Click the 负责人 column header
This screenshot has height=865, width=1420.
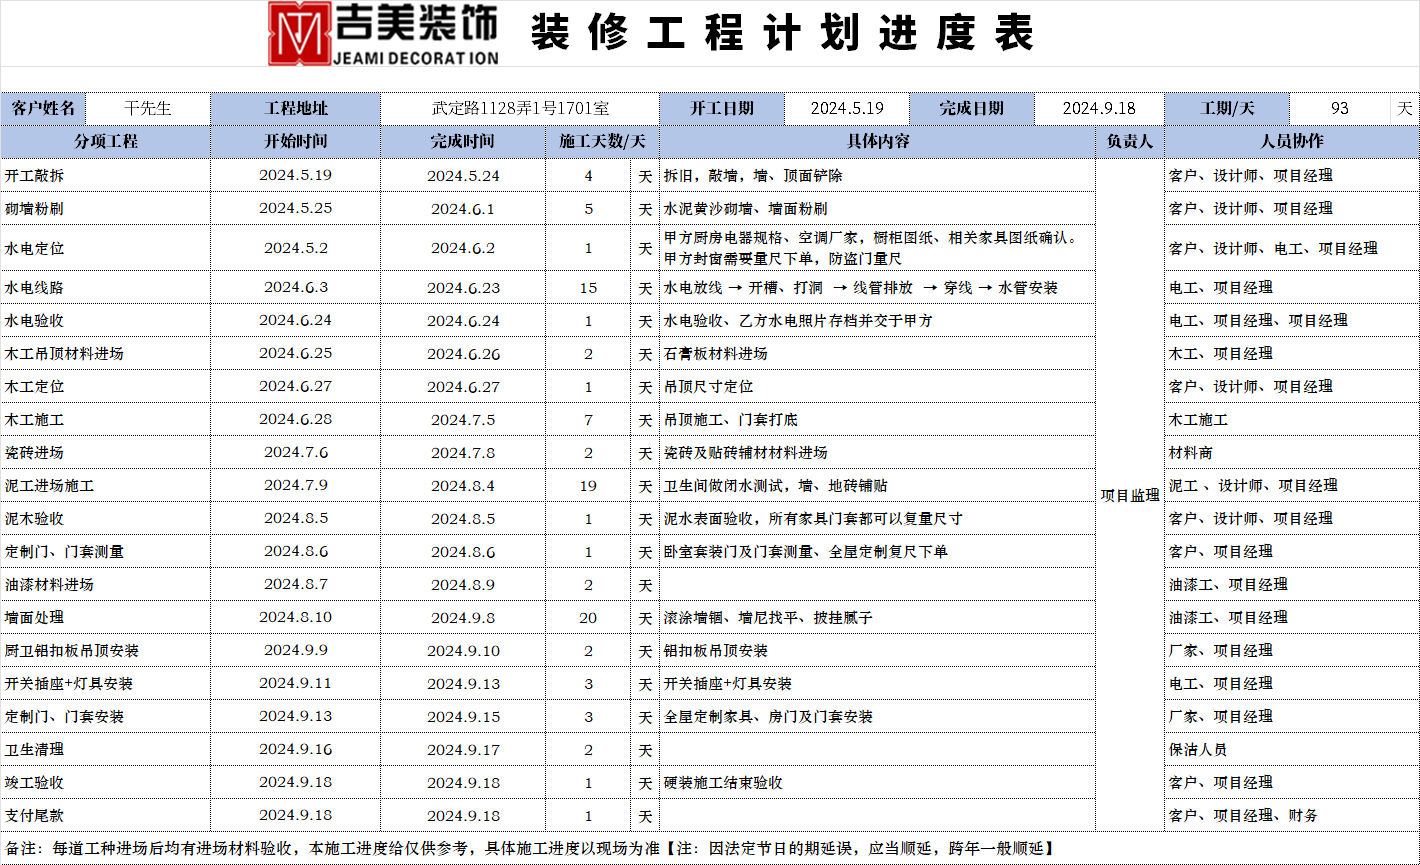(x=1130, y=142)
